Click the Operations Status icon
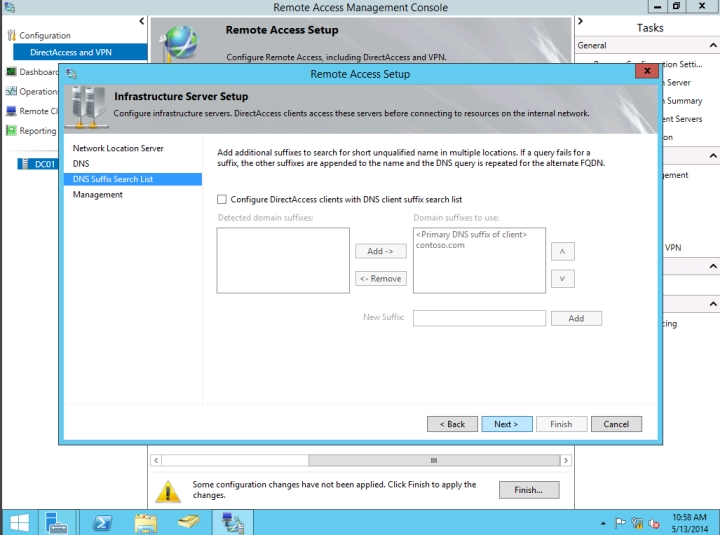Screen dimensions: 720x535 click(x=11, y=91)
